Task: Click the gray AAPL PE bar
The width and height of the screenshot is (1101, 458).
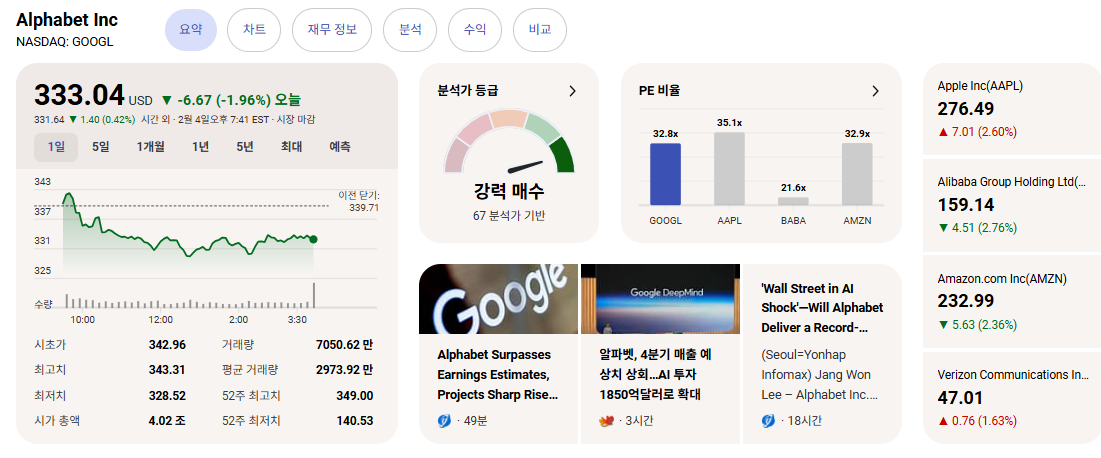Action: pos(729,169)
